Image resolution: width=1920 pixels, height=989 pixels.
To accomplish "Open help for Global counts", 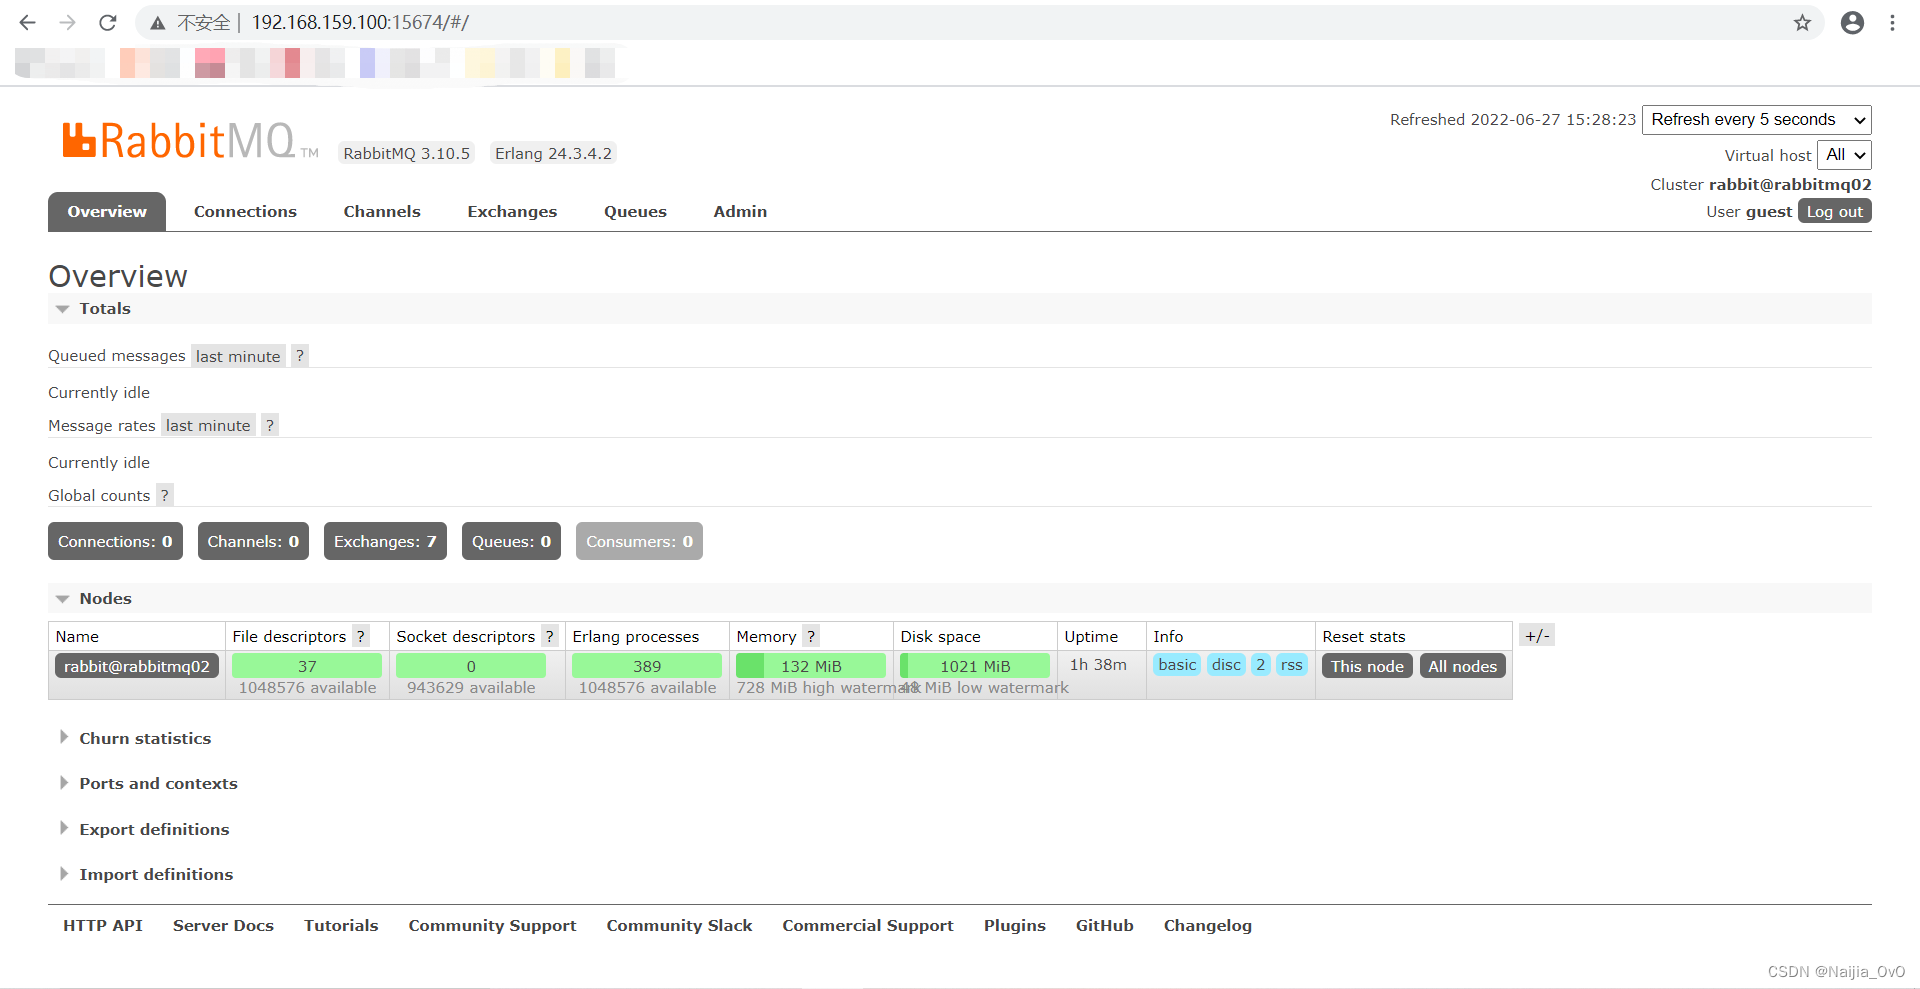I will pyautogui.click(x=165, y=495).
